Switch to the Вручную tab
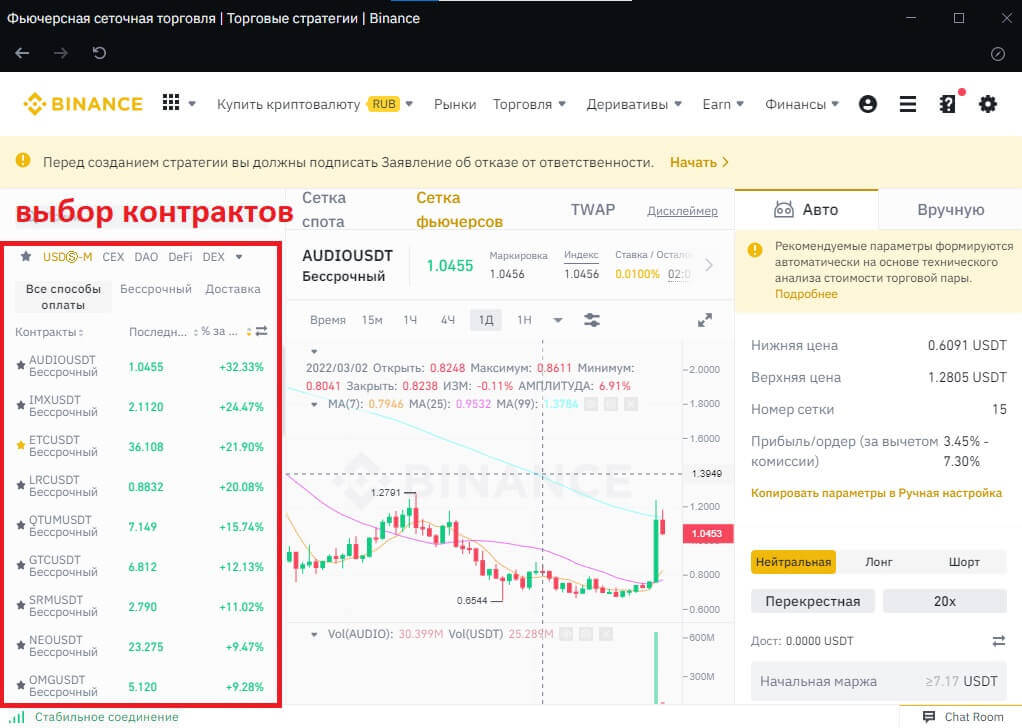The height and width of the screenshot is (728, 1022). pos(950,210)
